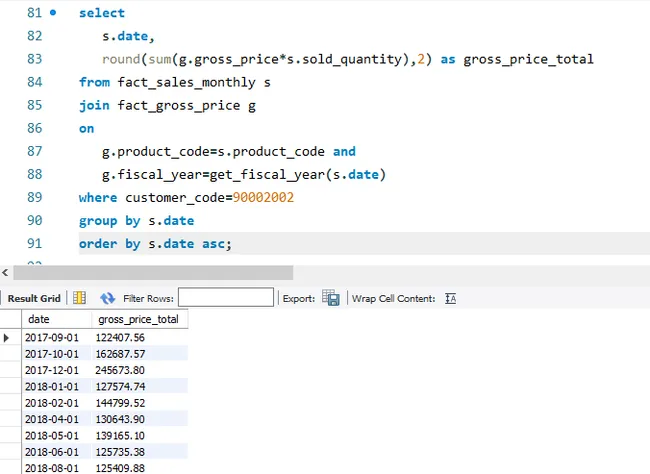The height and width of the screenshot is (474, 650).
Task: Export recordset to external file
Action: pos(331,298)
